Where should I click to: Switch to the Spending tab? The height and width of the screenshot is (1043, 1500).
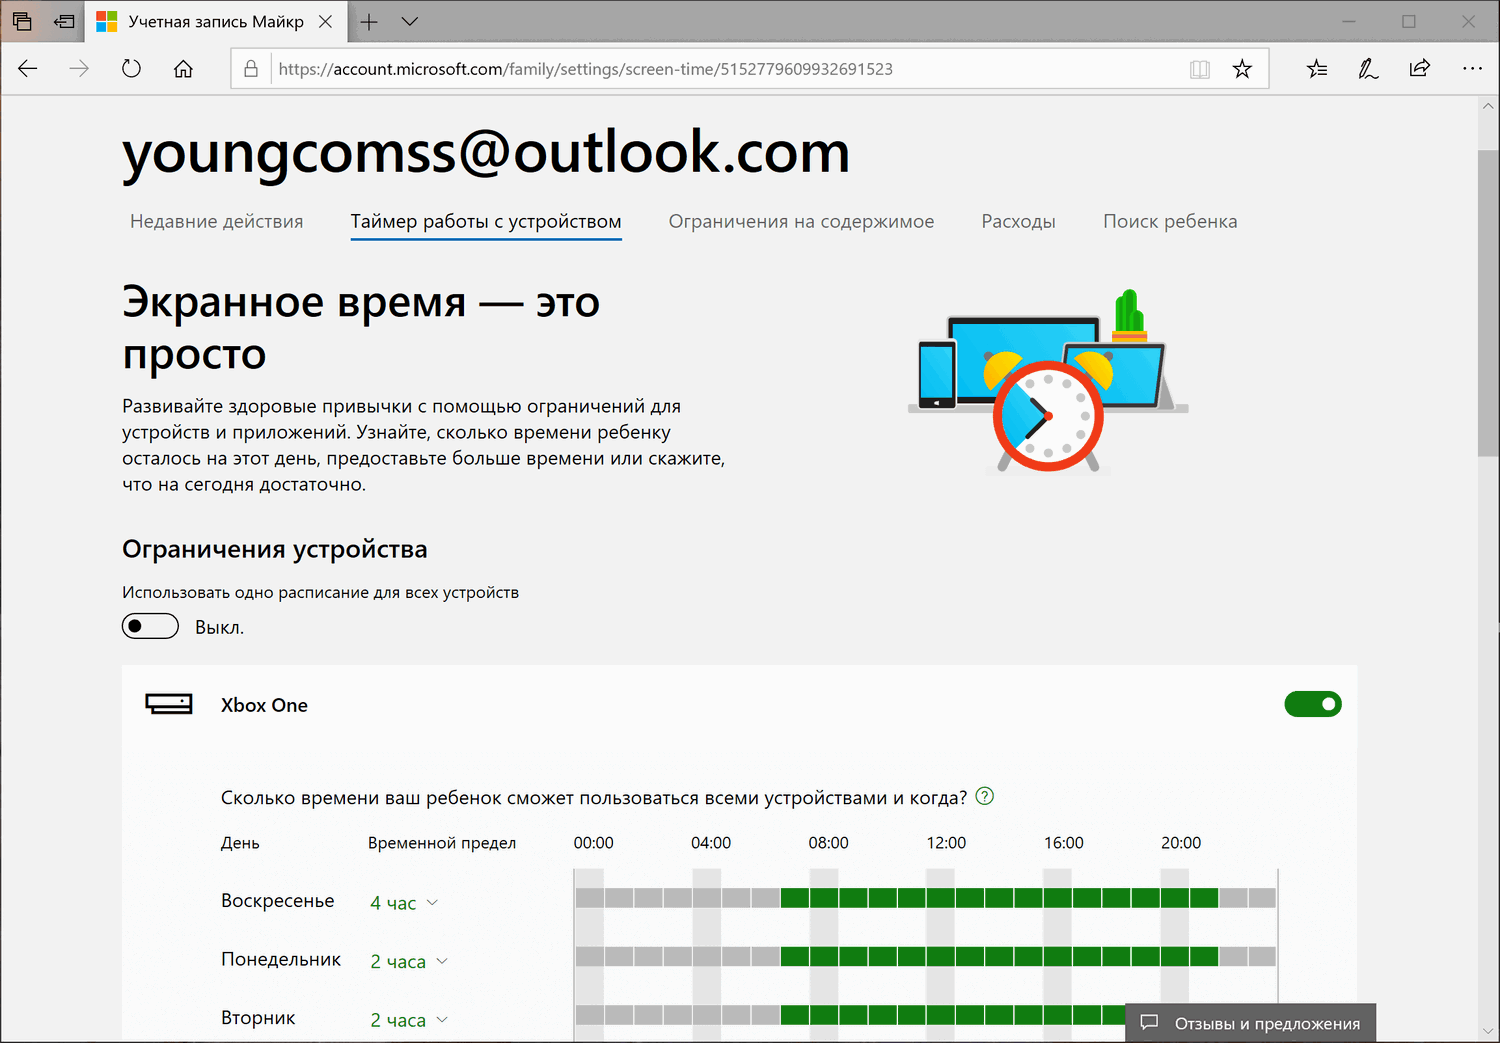click(1018, 221)
